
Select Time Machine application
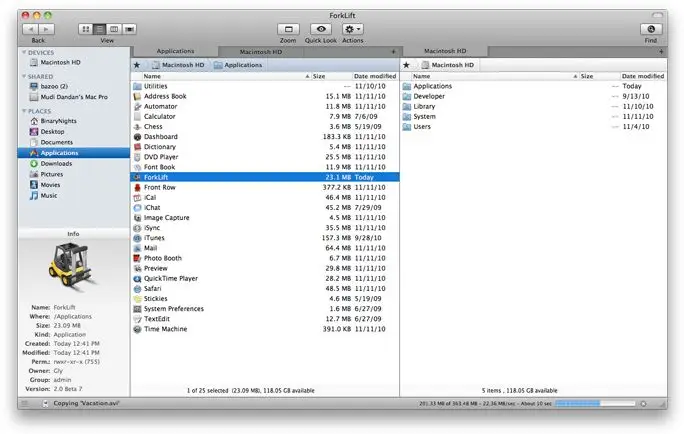tap(265, 329)
